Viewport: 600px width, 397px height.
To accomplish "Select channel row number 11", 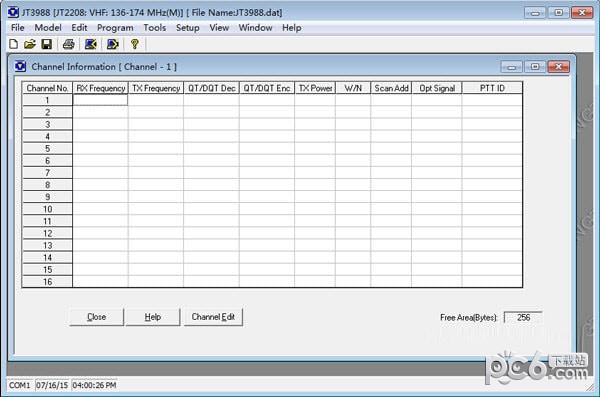I will pyautogui.click(x=47, y=221).
